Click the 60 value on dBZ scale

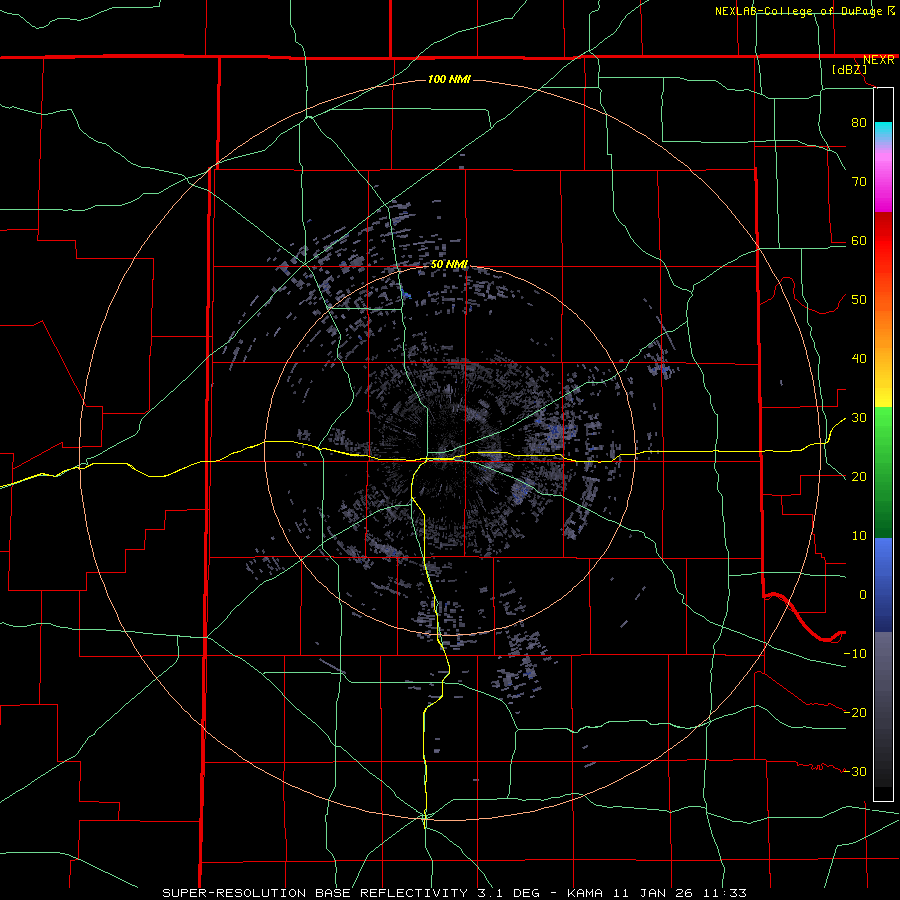click(x=859, y=240)
